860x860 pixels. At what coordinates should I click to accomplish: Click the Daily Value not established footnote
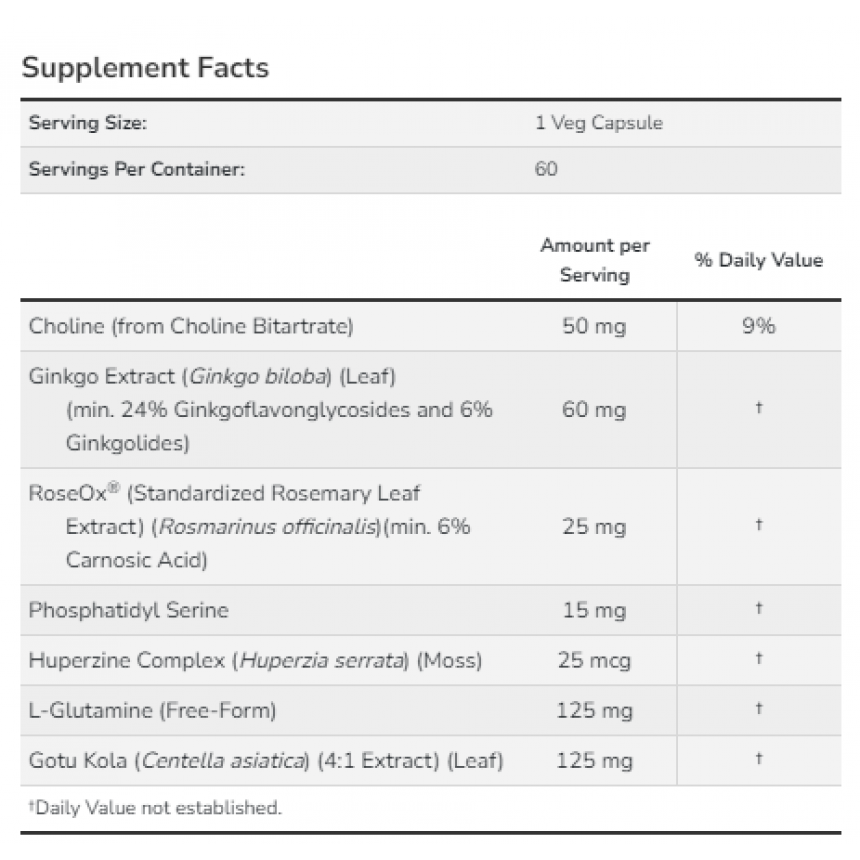[155, 808]
